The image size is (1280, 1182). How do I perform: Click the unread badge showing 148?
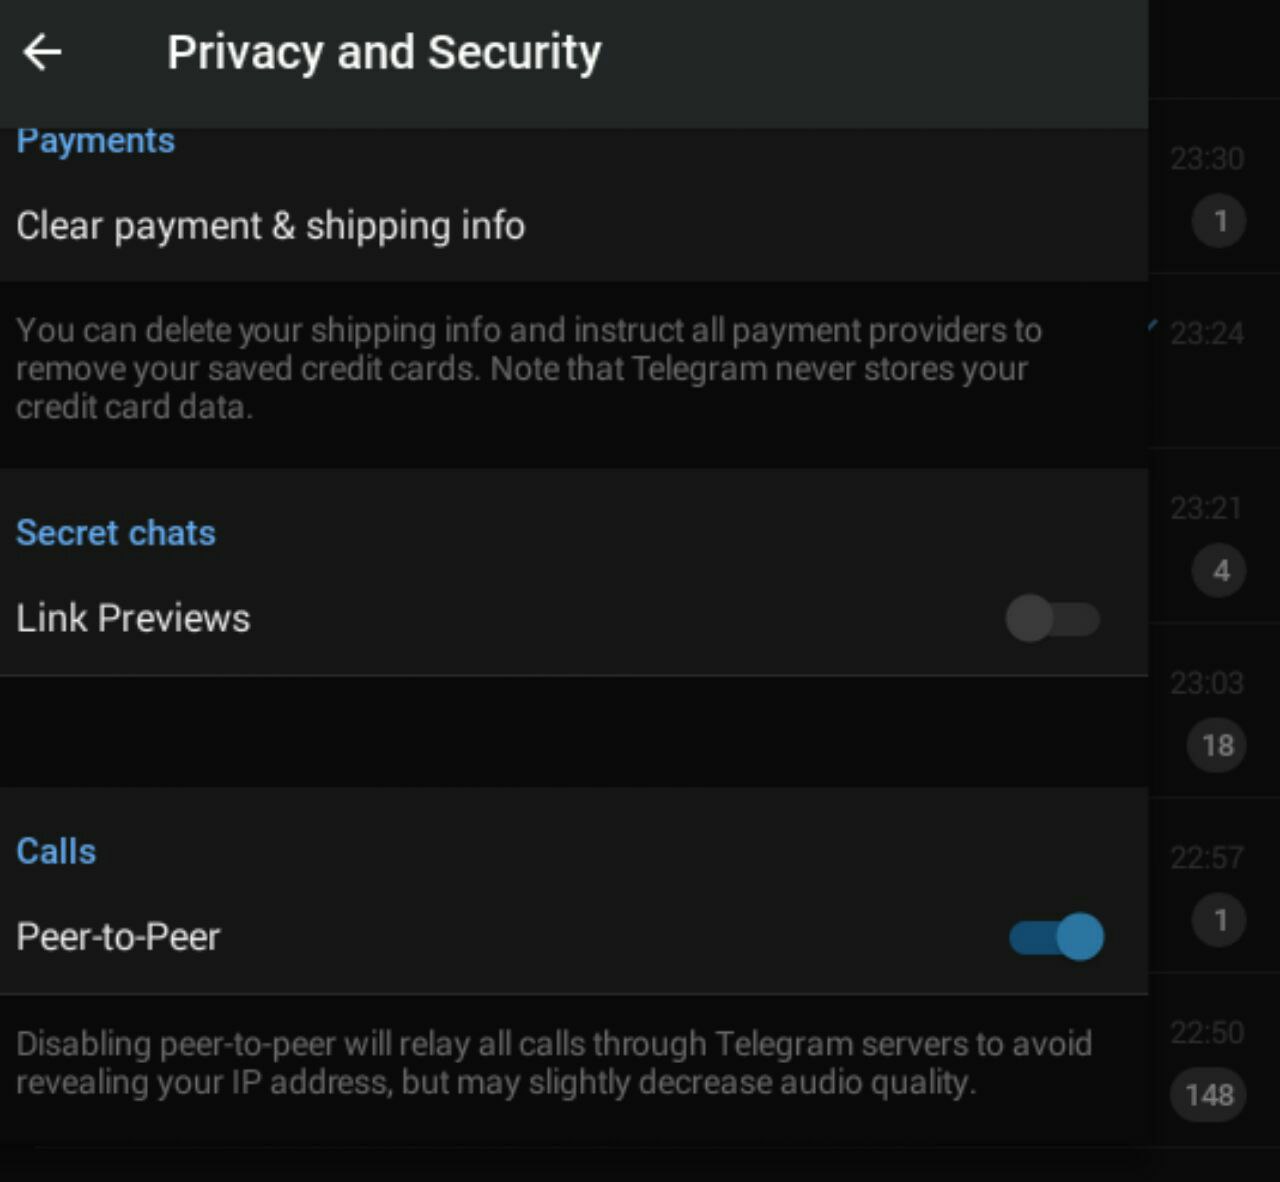click(1209, 1095)
